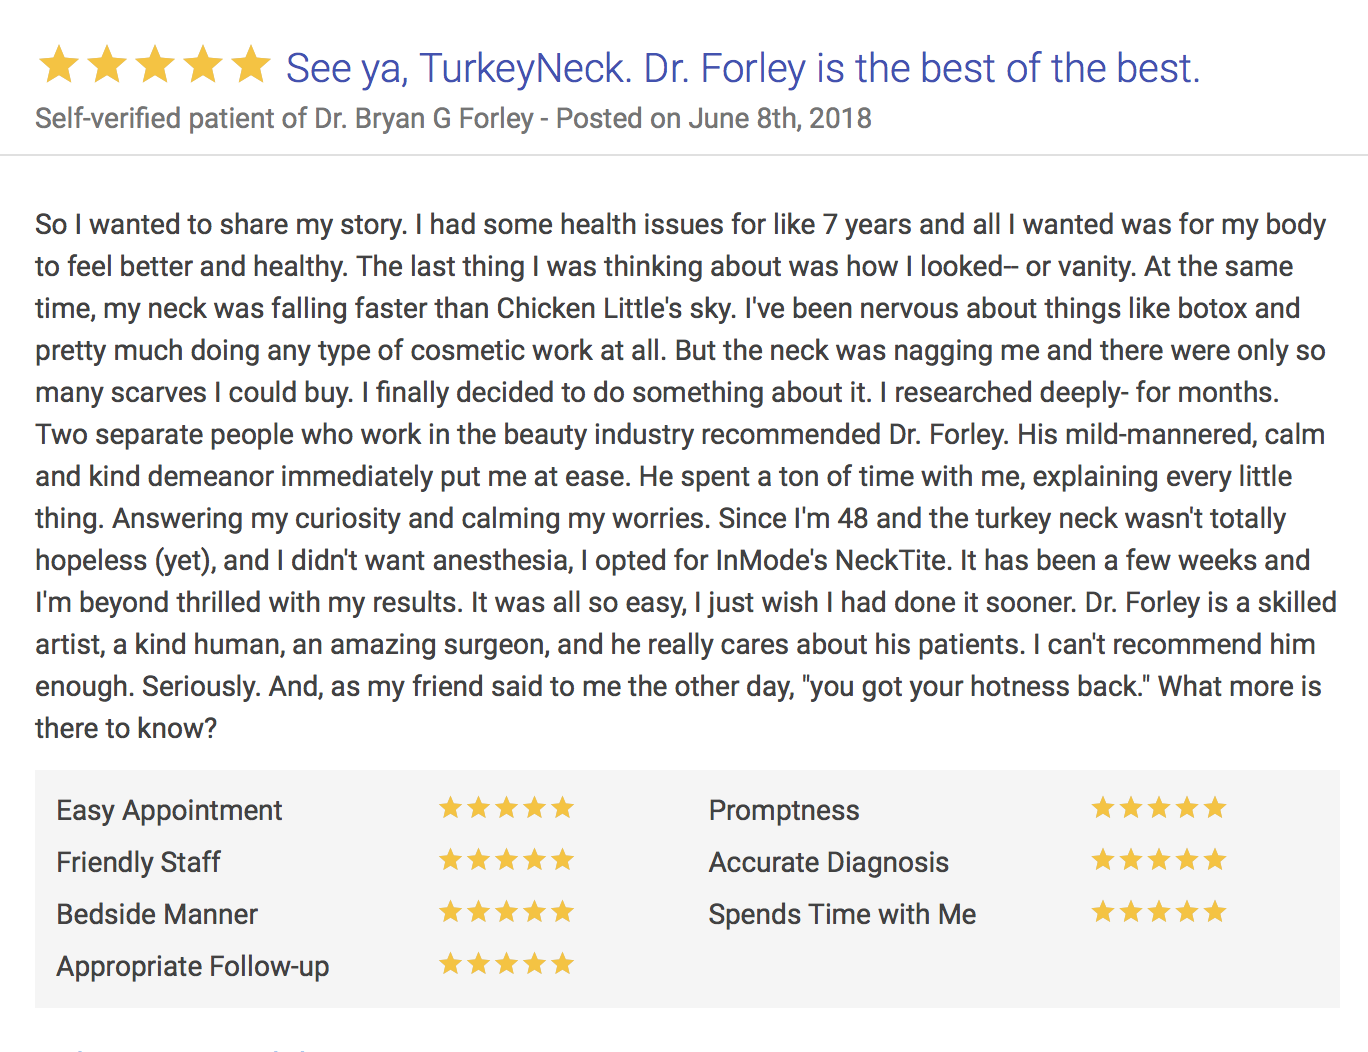Screen dimensions: 1368x1052
Task: Click the 'Appropriate Follow-up' label
Action: [x=192, y=966]
